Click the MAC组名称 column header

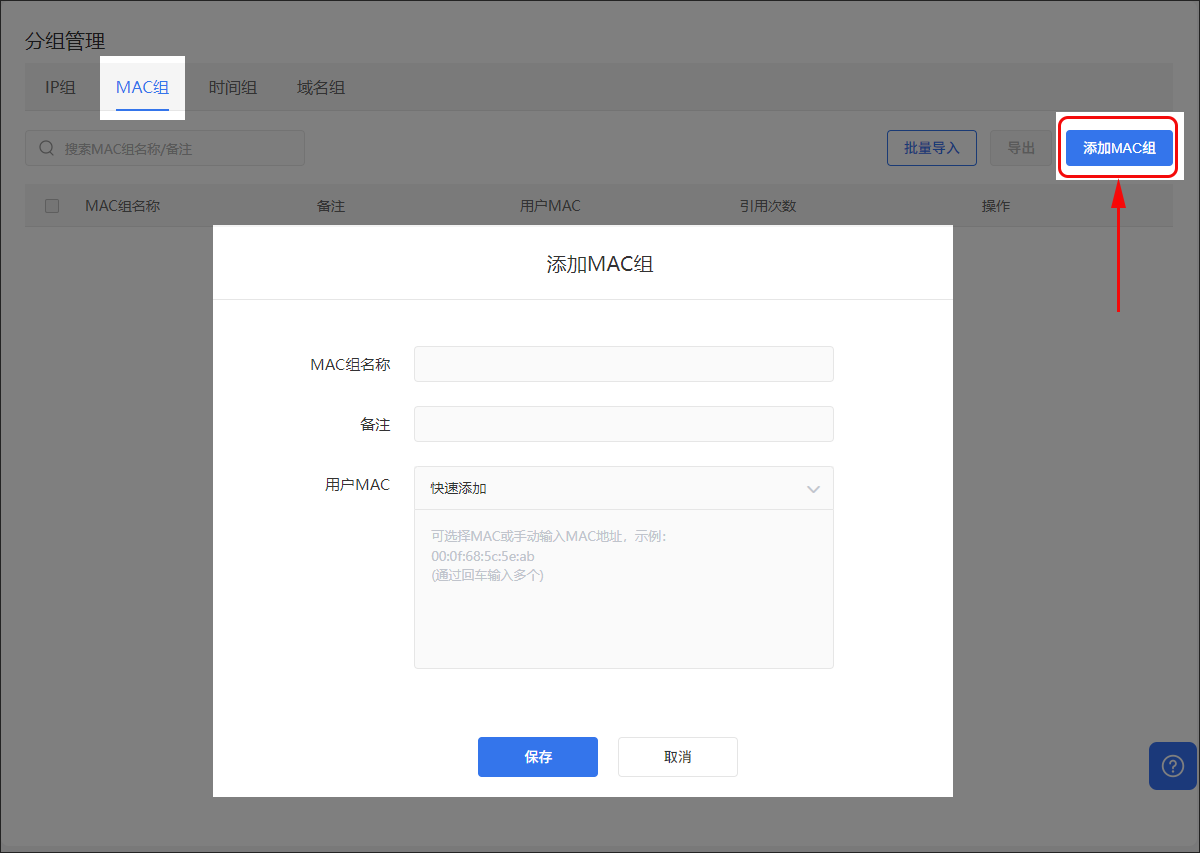(x=122, y=206)
